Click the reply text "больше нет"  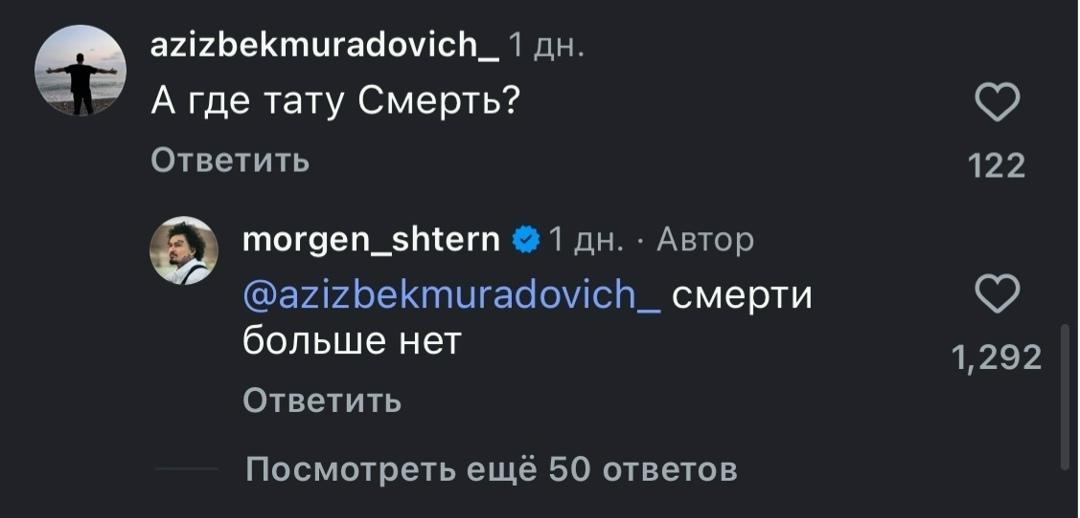point(352,341)
